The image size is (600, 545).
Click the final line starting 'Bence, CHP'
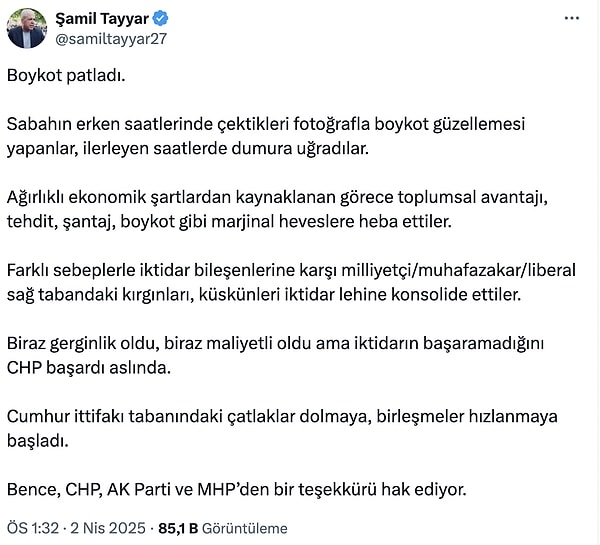point(236,489)
